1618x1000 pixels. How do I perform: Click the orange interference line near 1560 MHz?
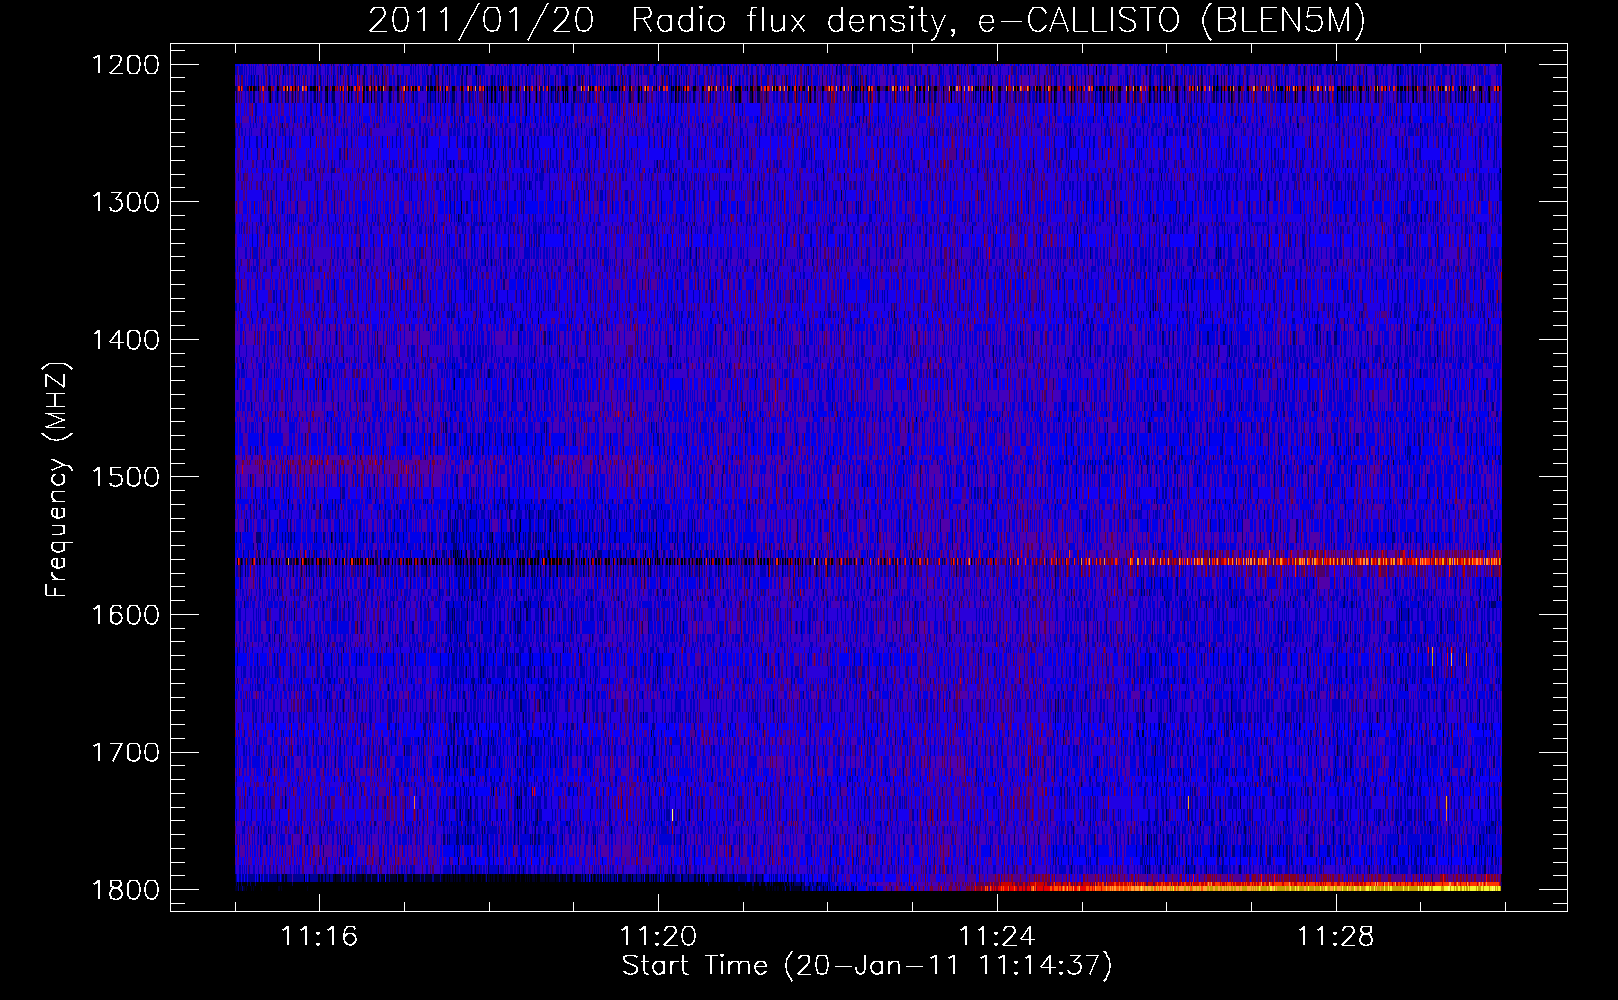click(868, 561)
